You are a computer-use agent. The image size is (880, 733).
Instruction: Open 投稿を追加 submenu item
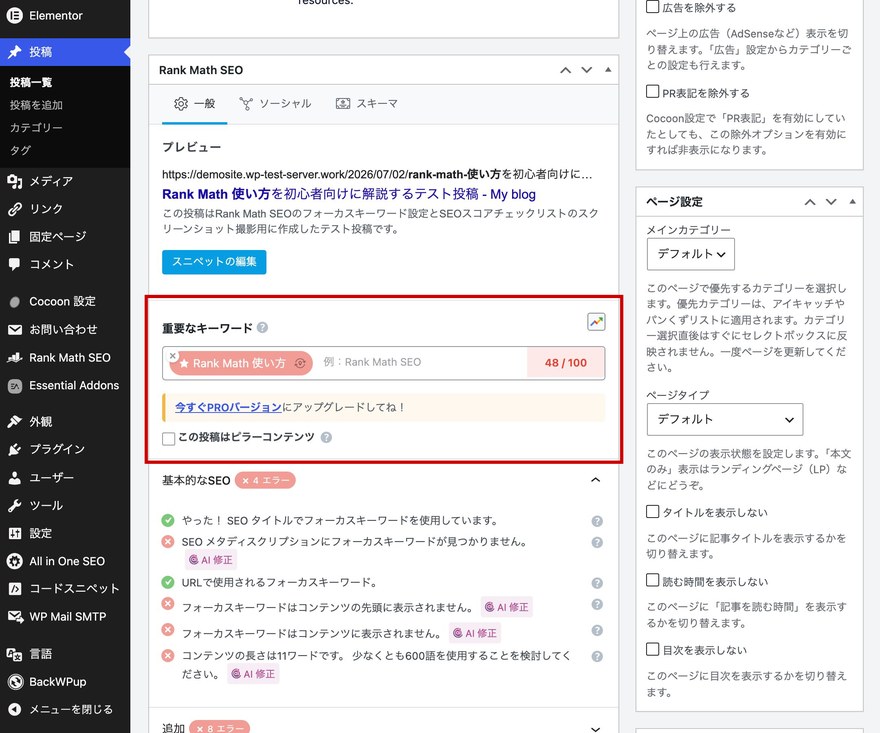point(36,105)
